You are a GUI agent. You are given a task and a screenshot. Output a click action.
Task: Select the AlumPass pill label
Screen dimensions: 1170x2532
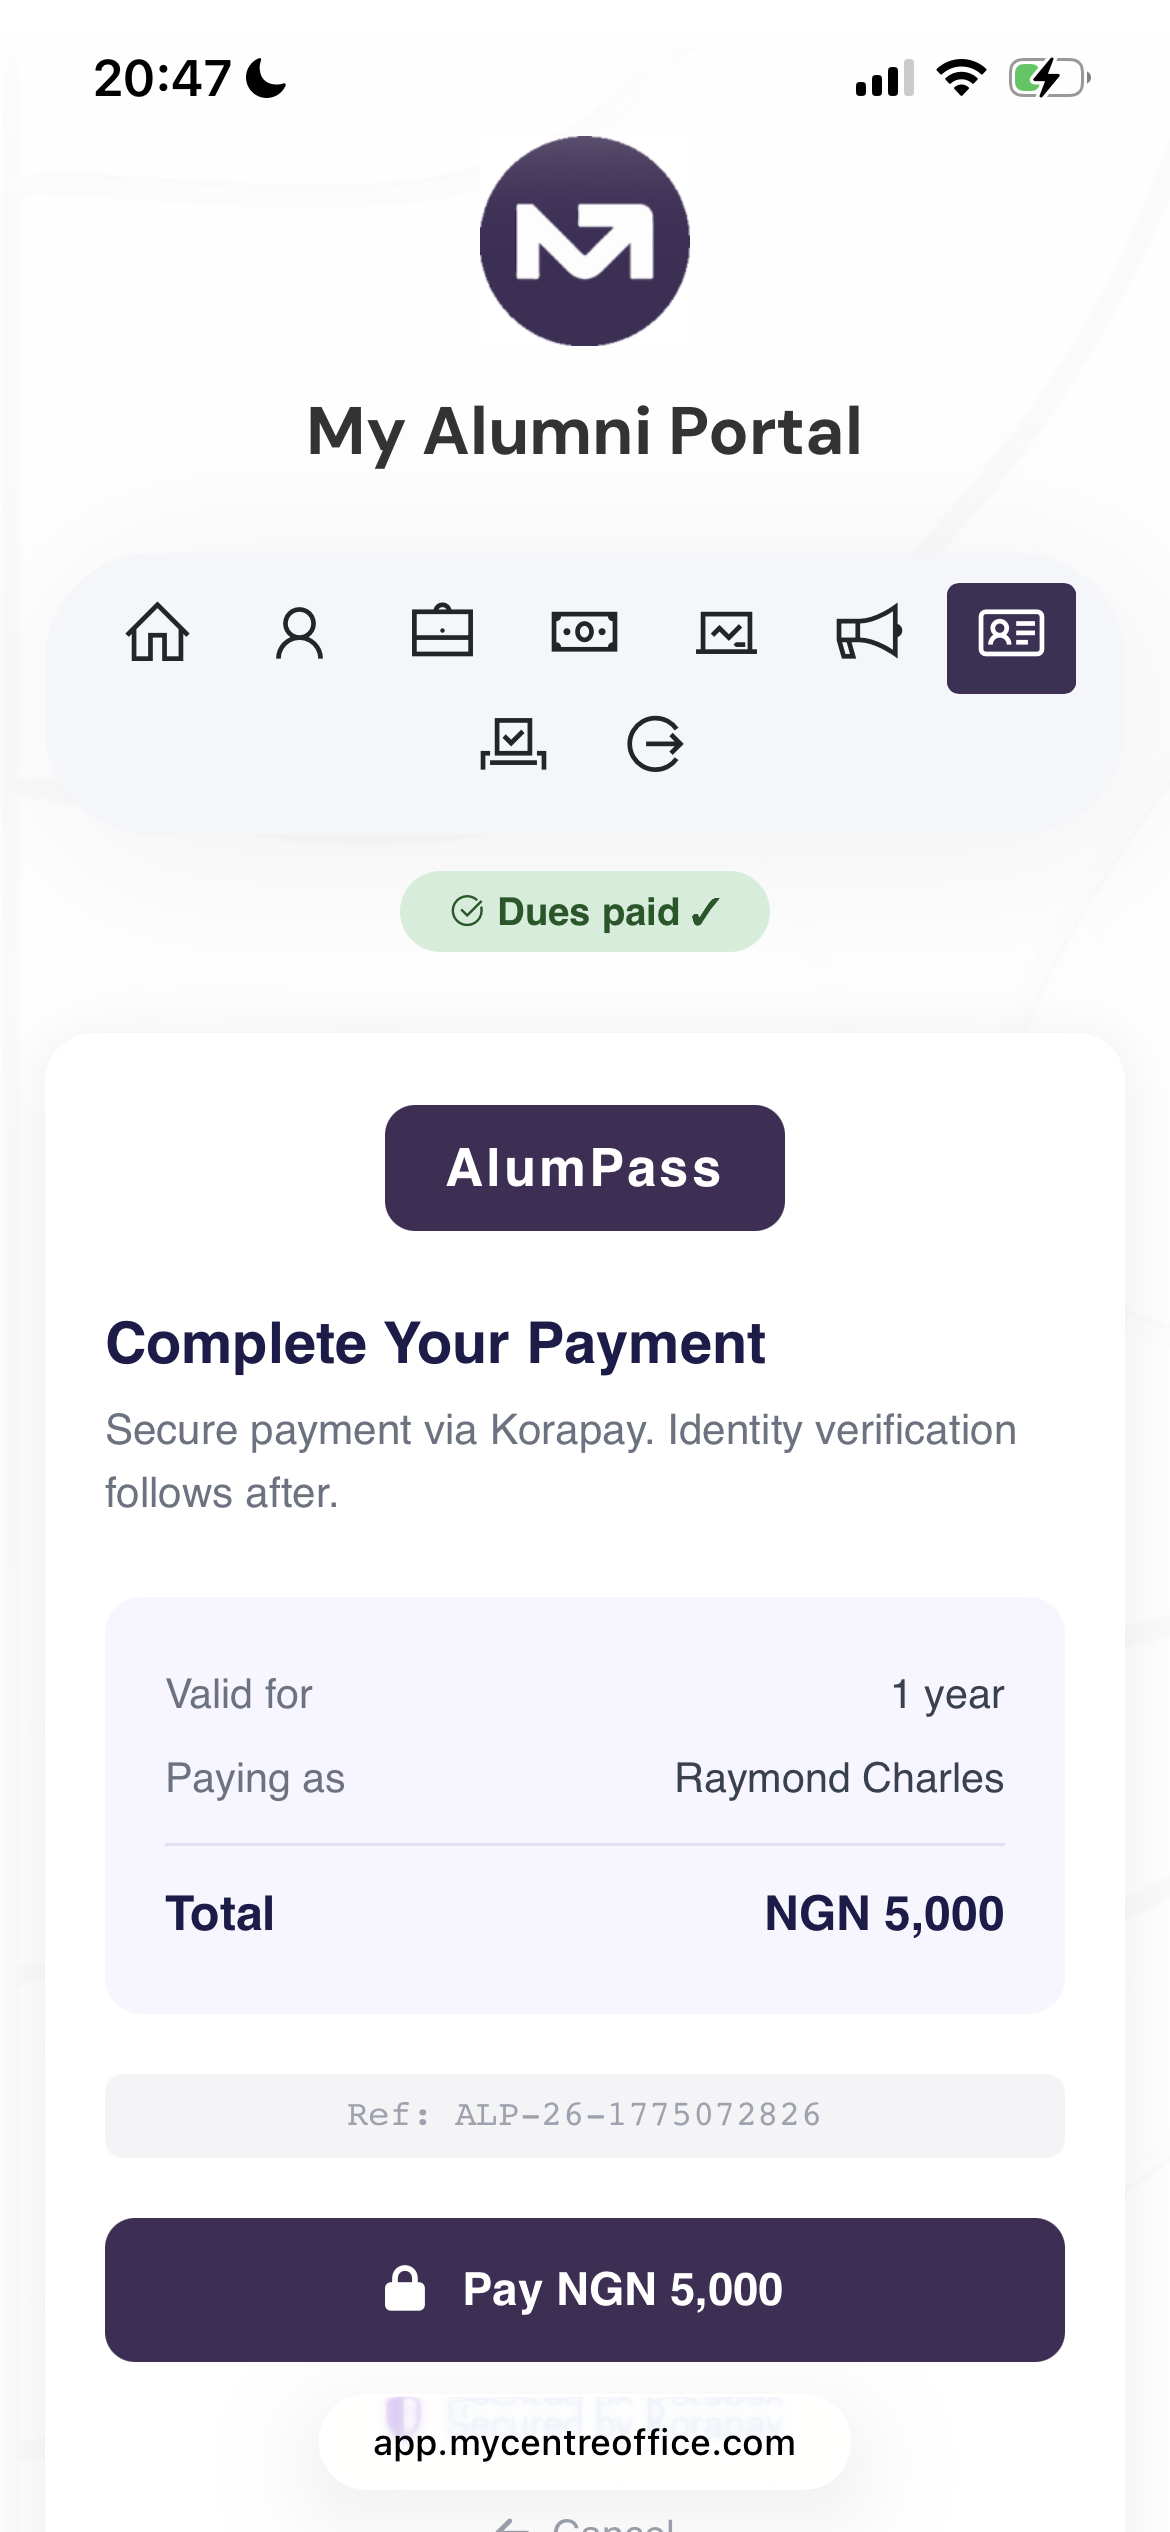(584, 1166)
